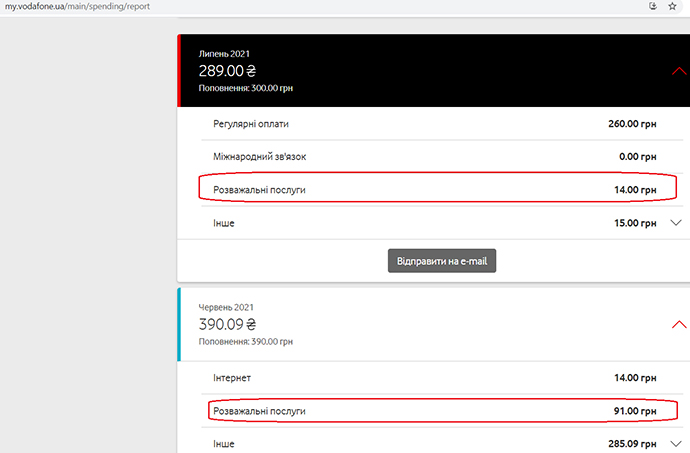This screenshot has height=453, width=690.
Task: Click the Поповнення: 300.00 грн text
Action: [x=245, y=88]
